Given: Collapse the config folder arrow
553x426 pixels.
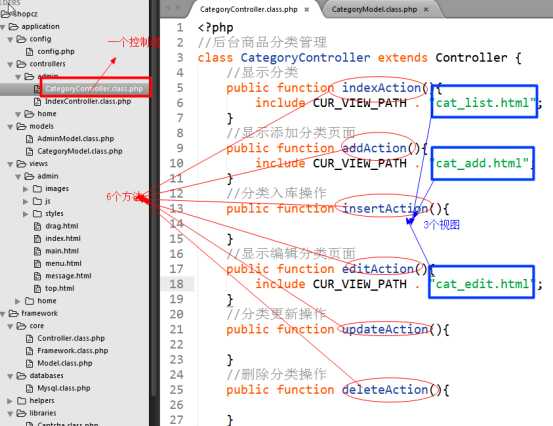Looking at the screenshot, I should 11,39.
